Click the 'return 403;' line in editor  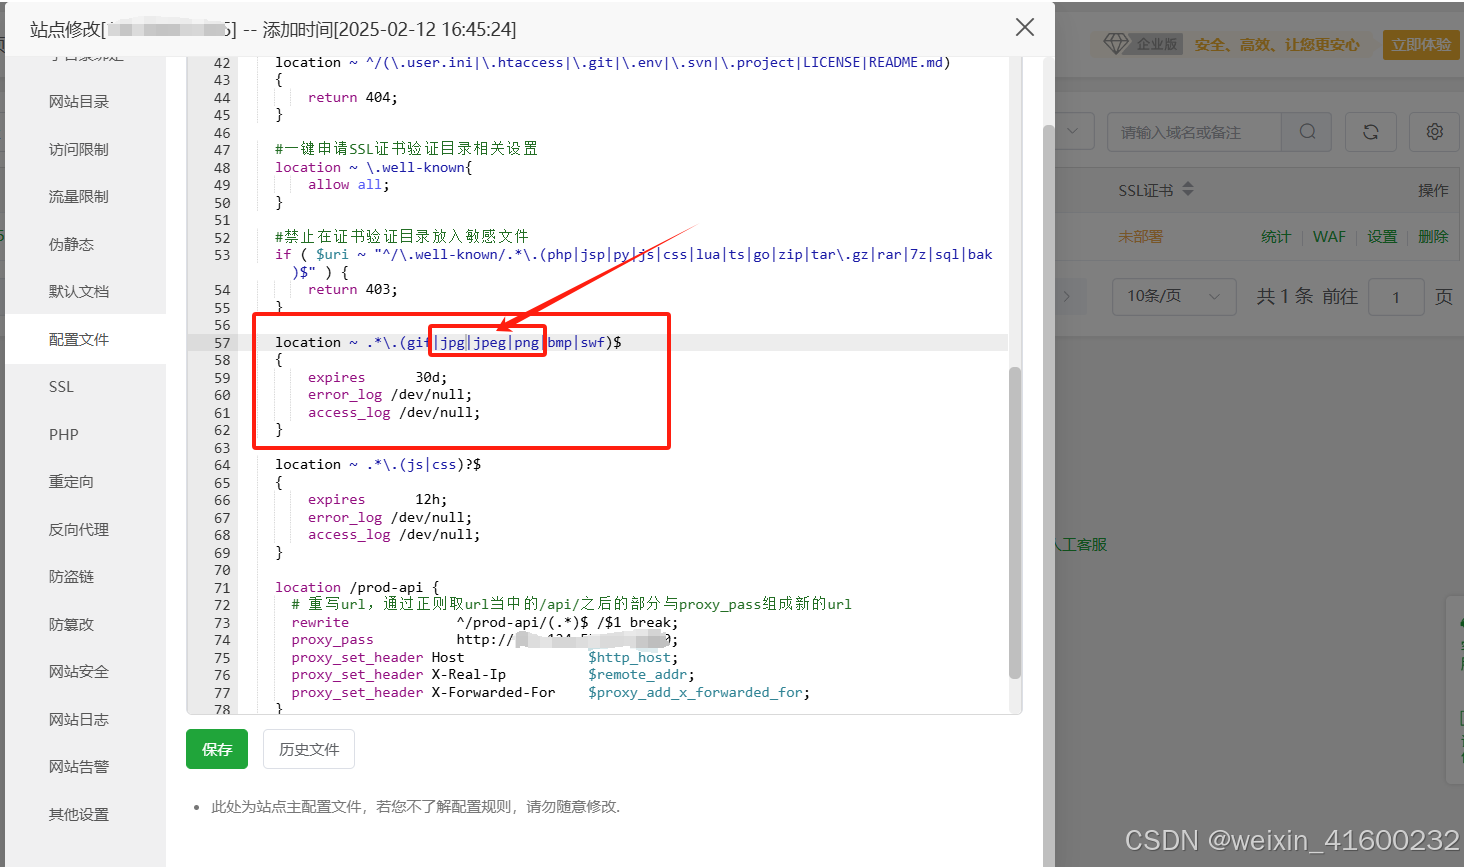352,289
